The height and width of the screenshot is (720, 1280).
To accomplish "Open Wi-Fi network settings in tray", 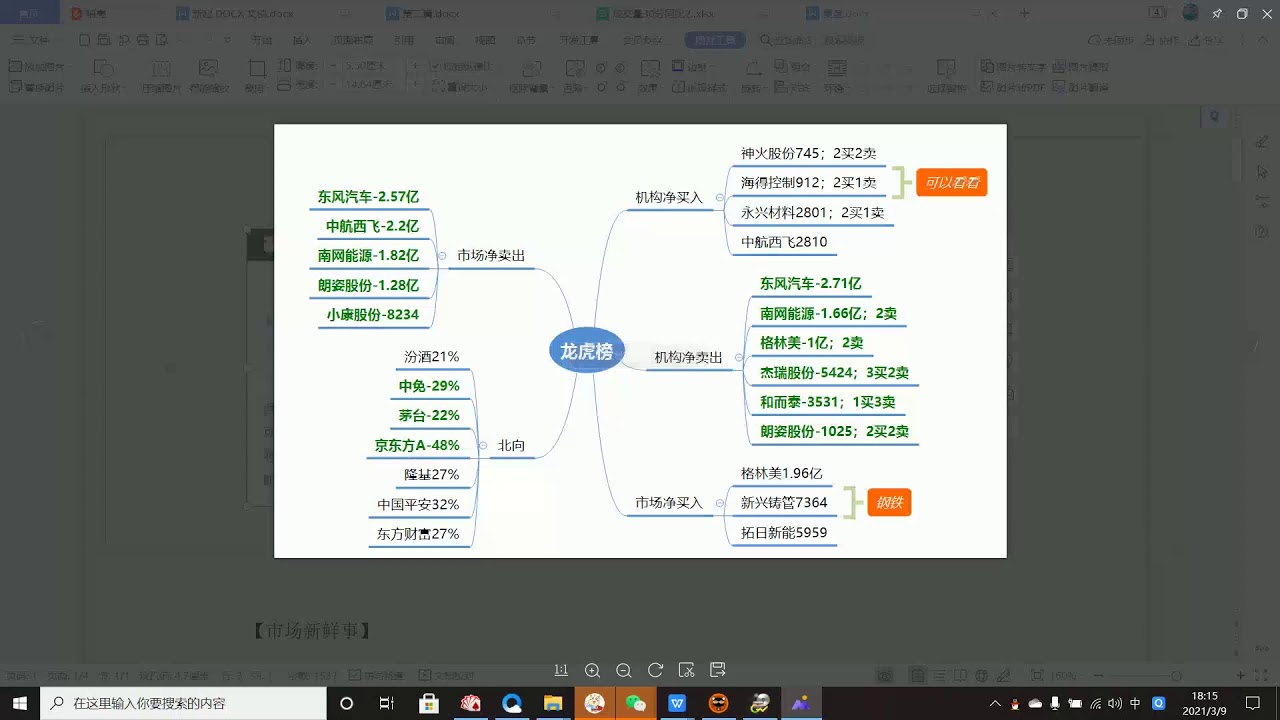I will pos(1096,703).
